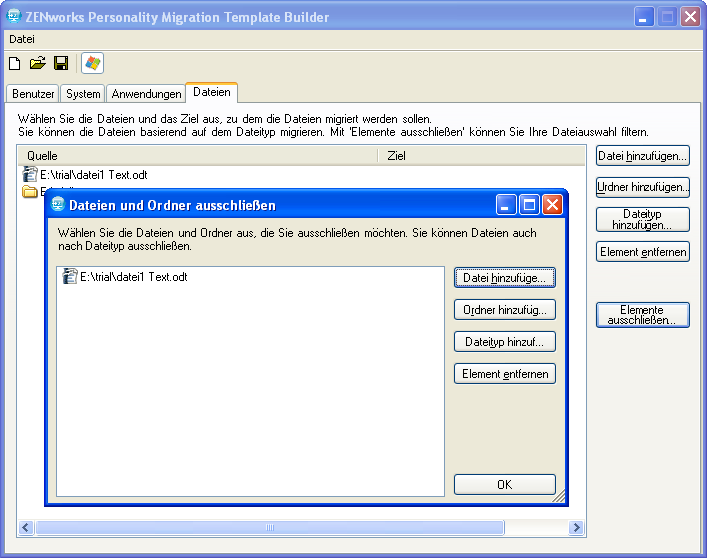
Task: Click Element entfernen in main window
Action: (643, 252)
